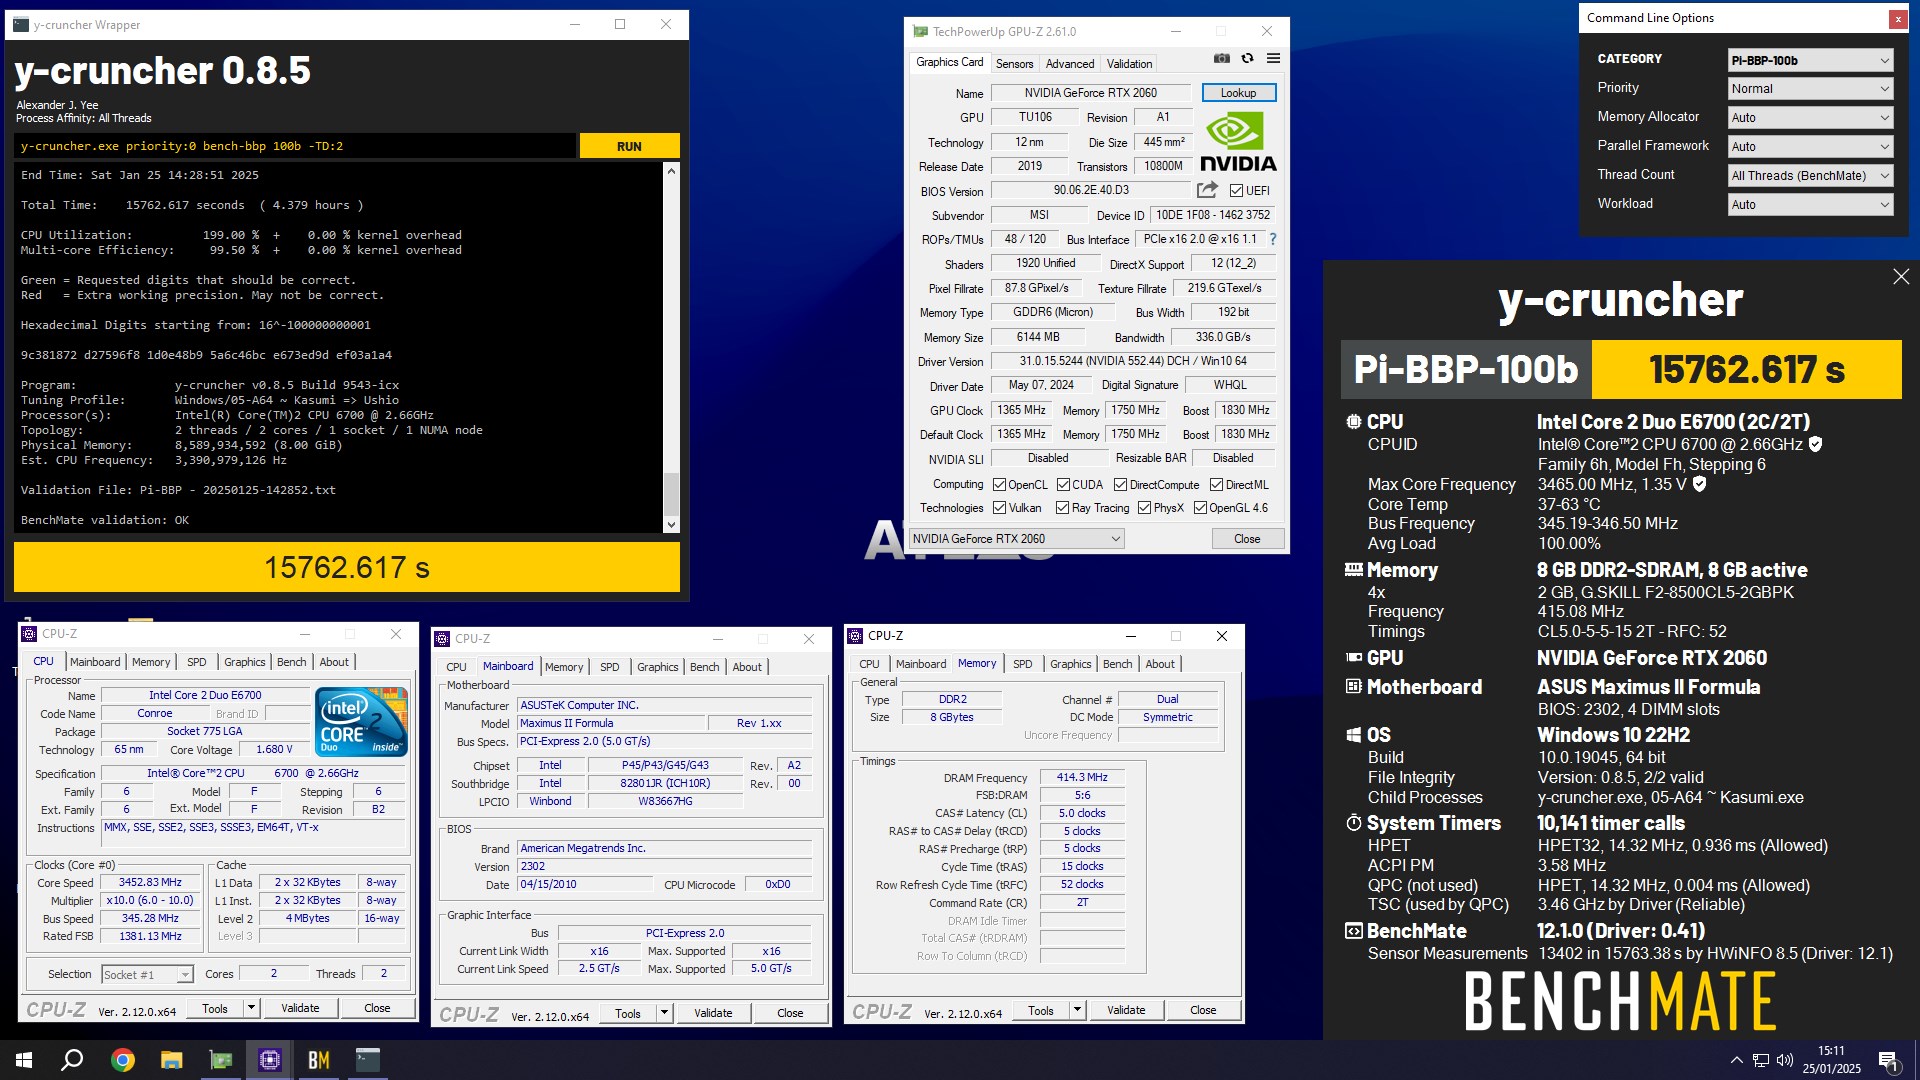1920x1080 pixels.
Task: Click y-cruncher output scroll-down arrow
Action: pyautogui.click(x=671, y=525)
